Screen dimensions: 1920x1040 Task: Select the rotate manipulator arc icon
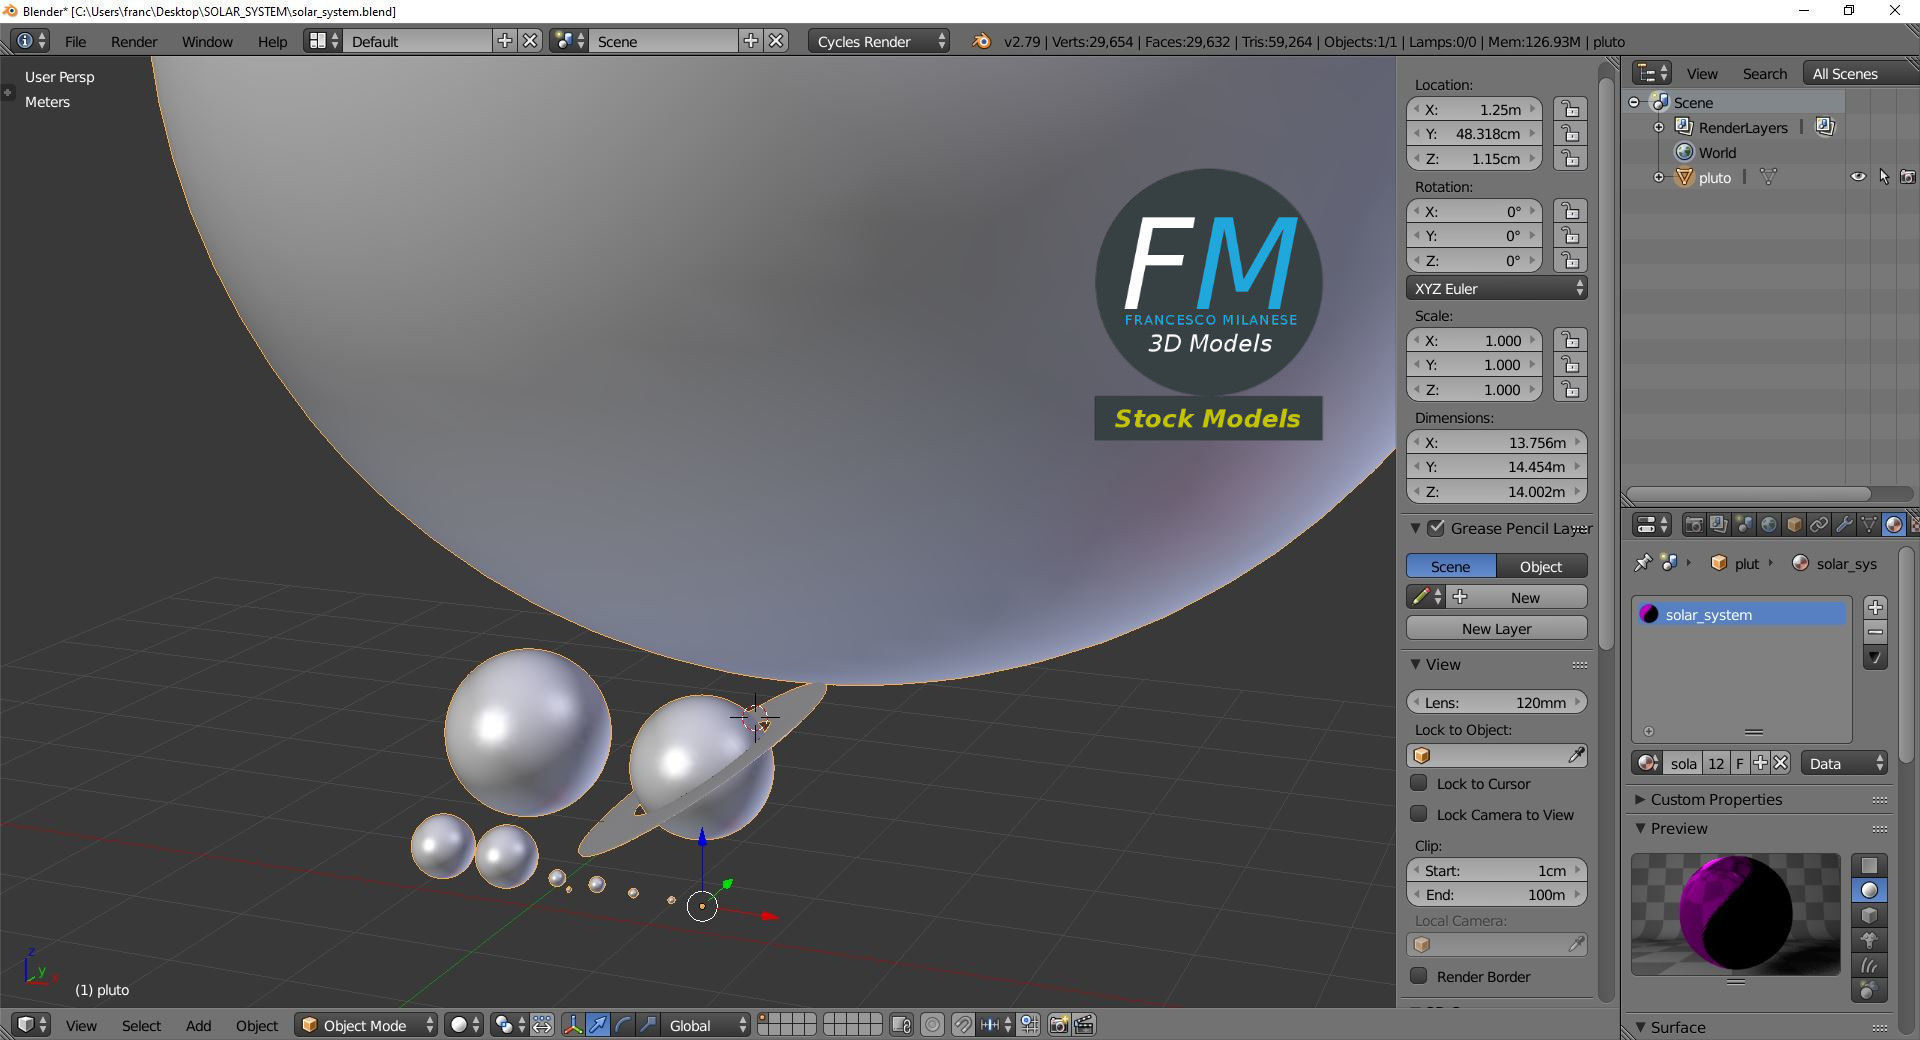pos(623,1025)
